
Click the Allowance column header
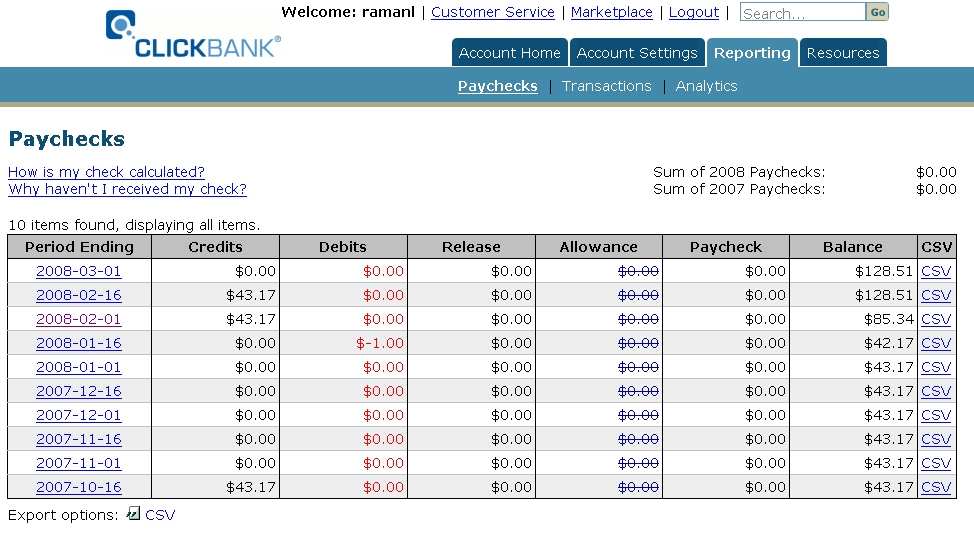[599, 247]
